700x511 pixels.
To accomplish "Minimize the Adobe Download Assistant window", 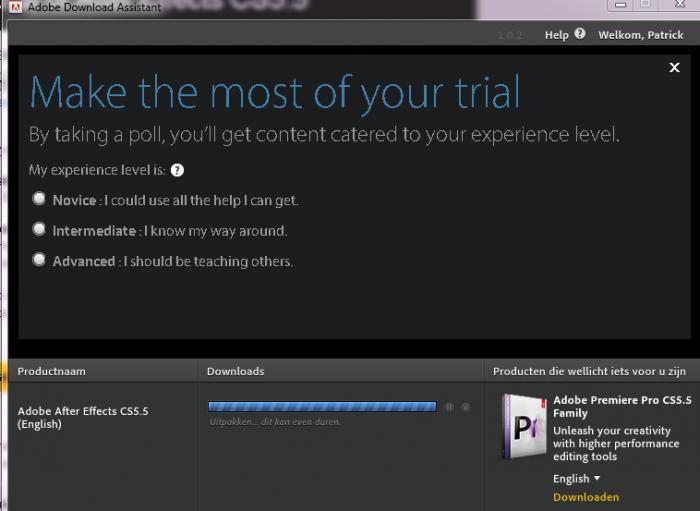I will pos(620,5).
